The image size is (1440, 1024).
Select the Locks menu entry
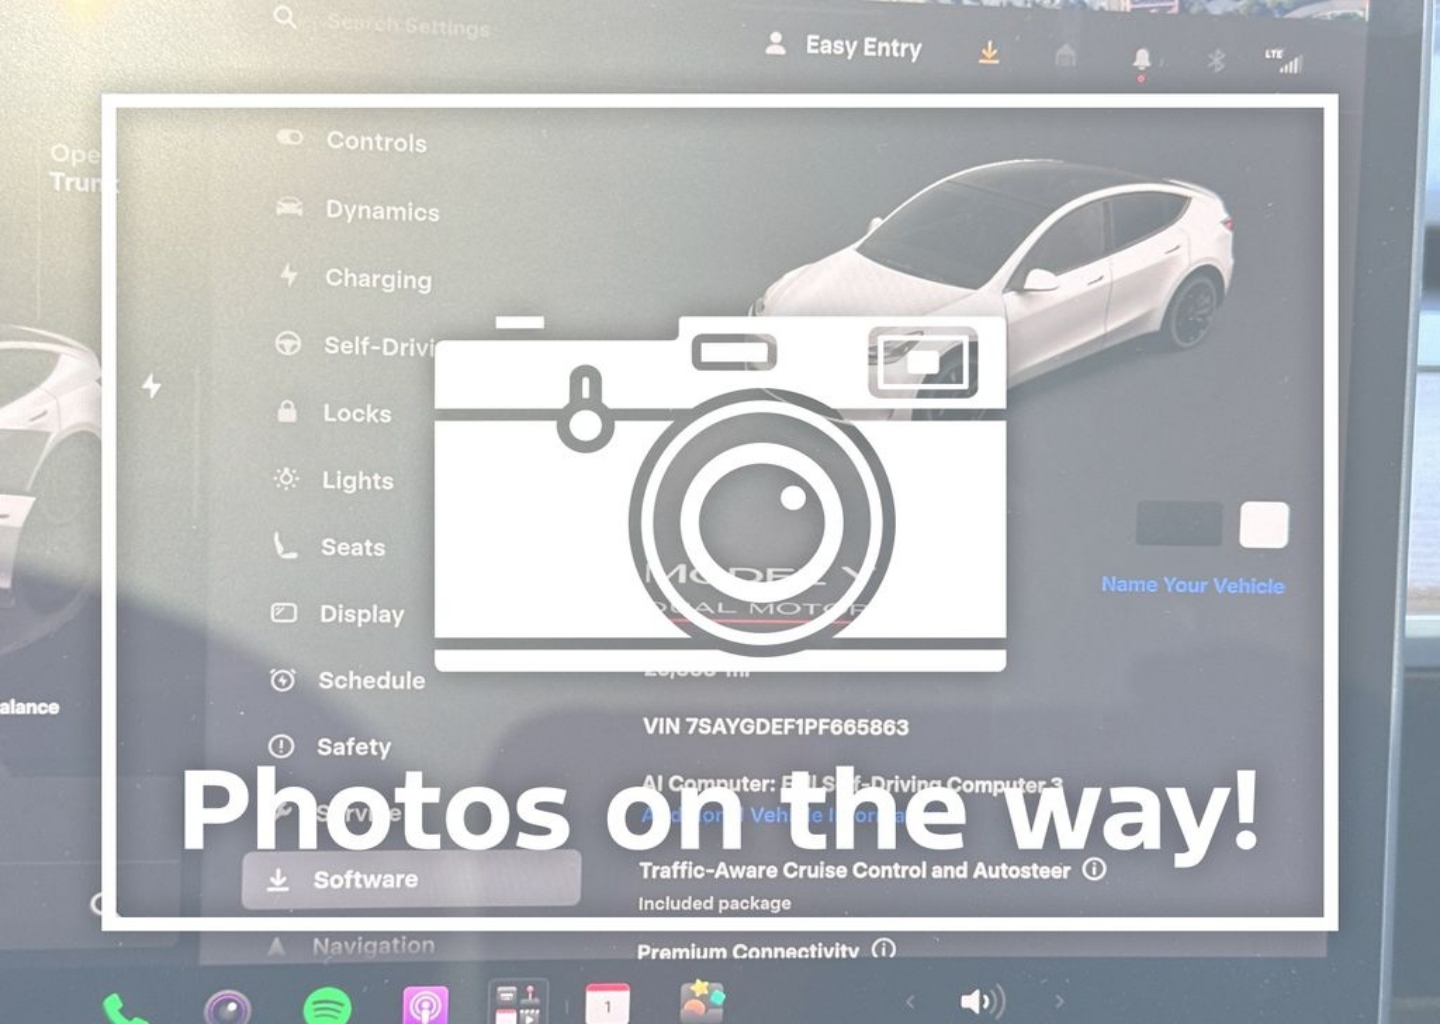pyautogui.click(x=333, y=413)
